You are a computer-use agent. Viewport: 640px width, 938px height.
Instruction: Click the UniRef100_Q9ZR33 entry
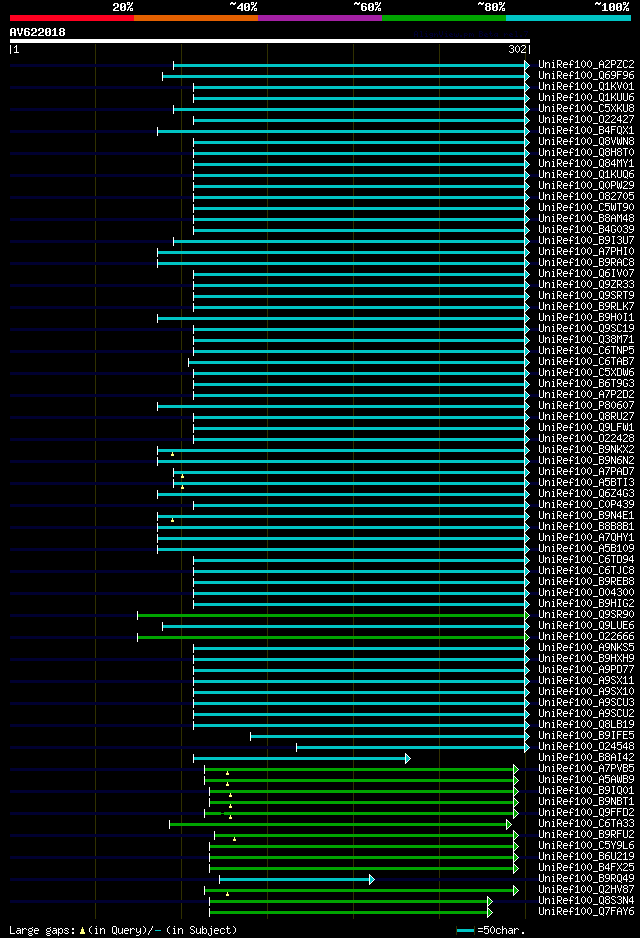pyautogui.click(x=586, y=285)
